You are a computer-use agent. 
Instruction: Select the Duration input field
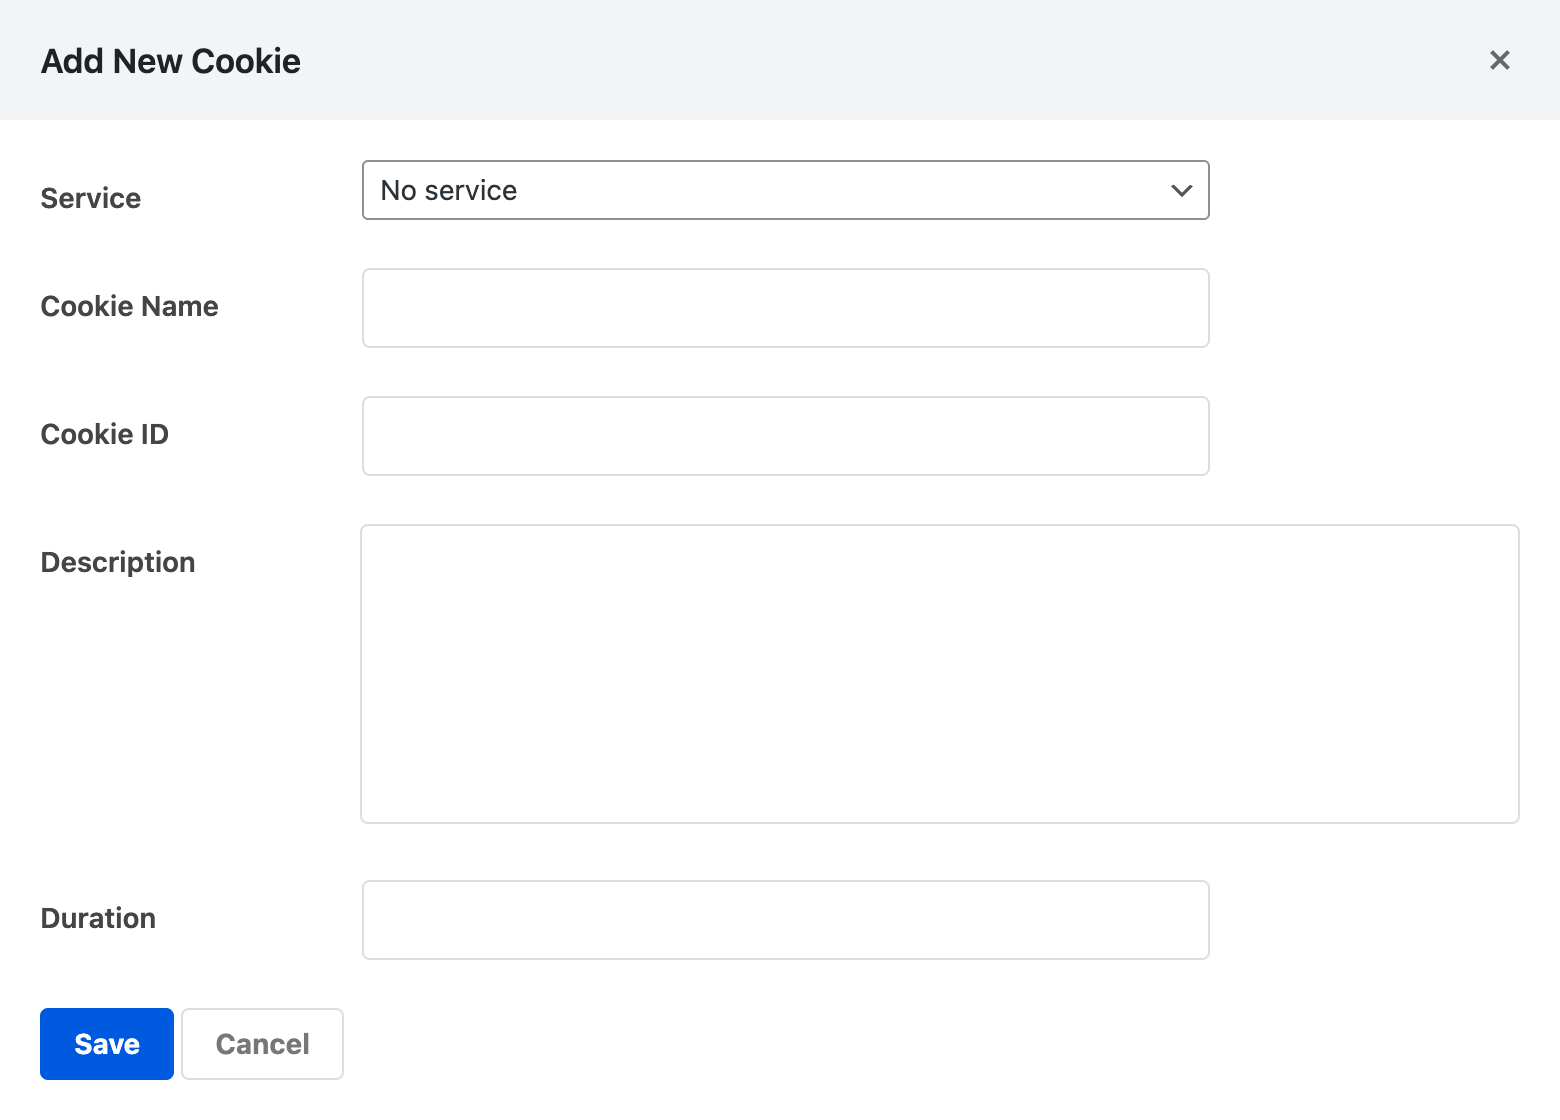(x=786, y=919)
